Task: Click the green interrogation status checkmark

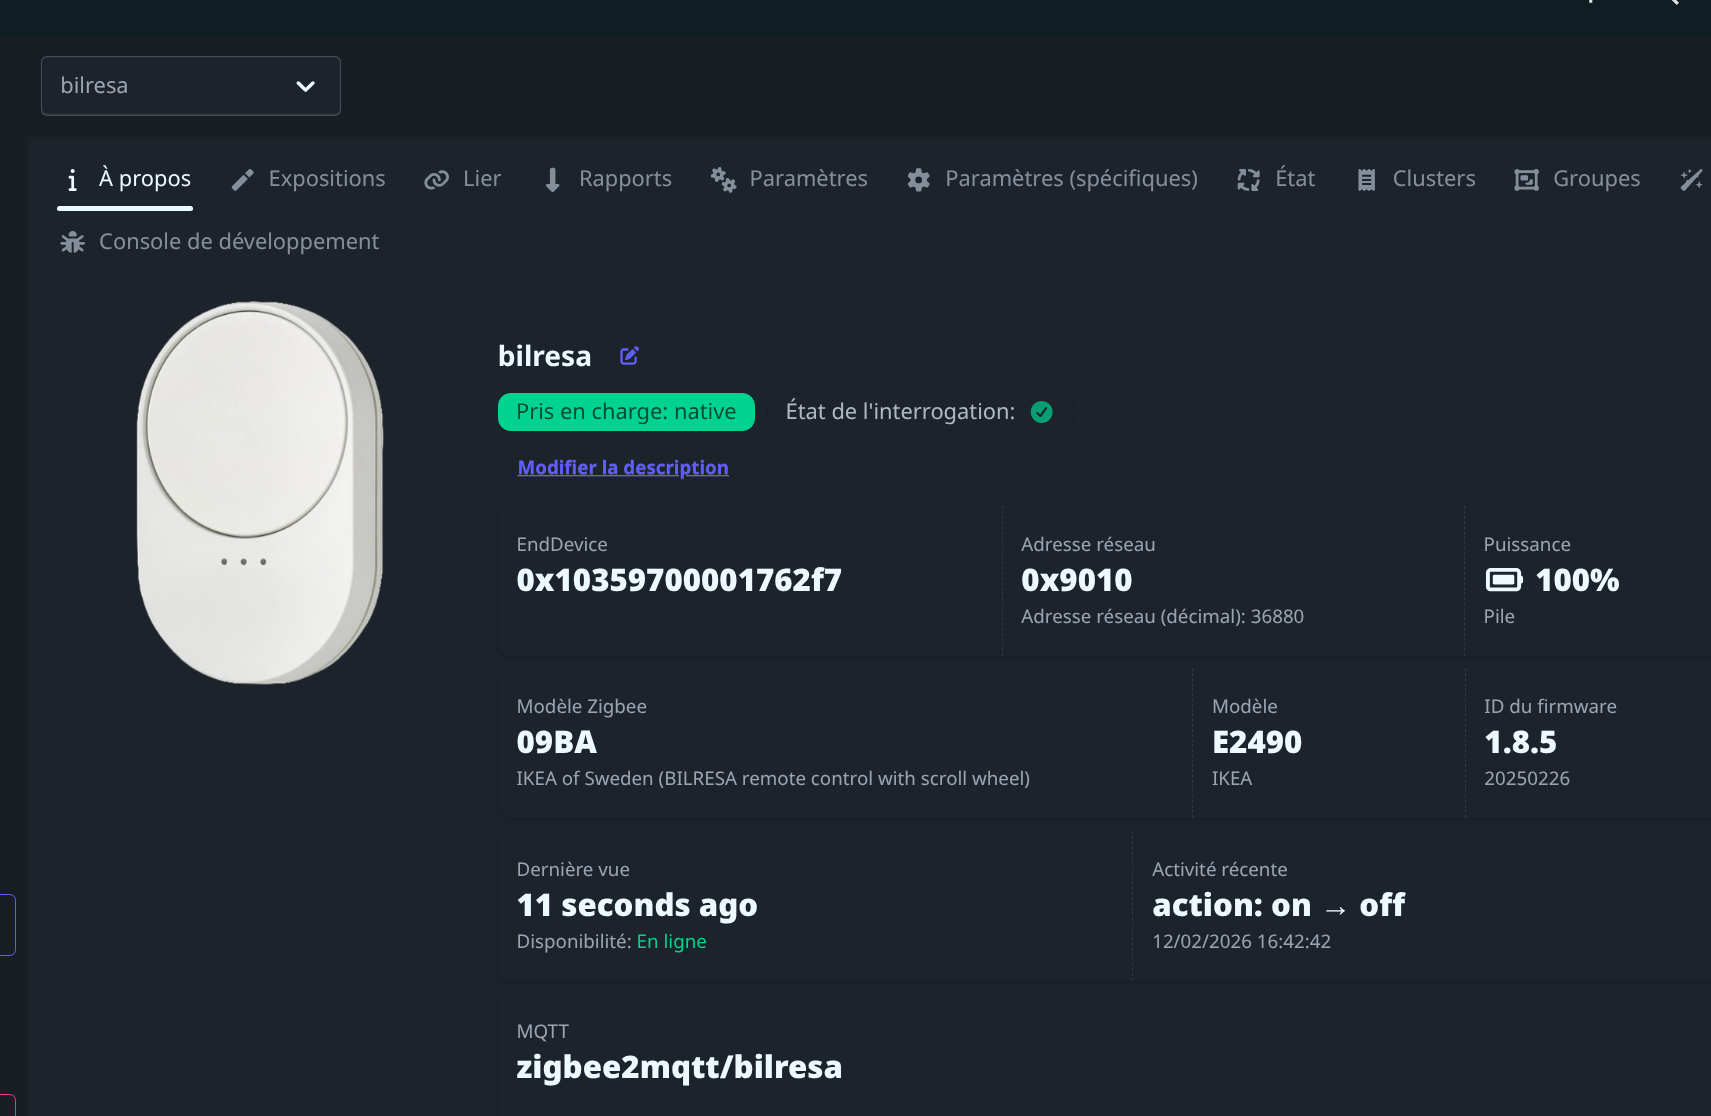Action: click(1041, 412)
